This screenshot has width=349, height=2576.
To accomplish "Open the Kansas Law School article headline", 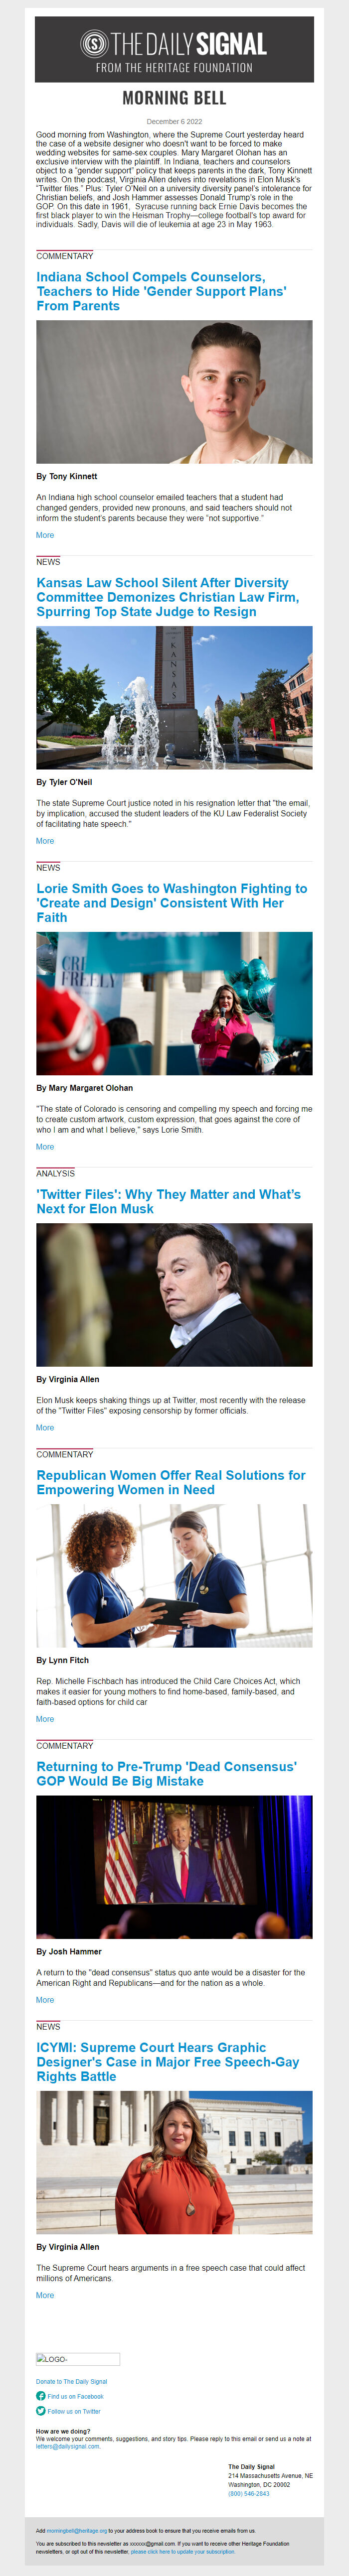I will (x=167, y=597).
